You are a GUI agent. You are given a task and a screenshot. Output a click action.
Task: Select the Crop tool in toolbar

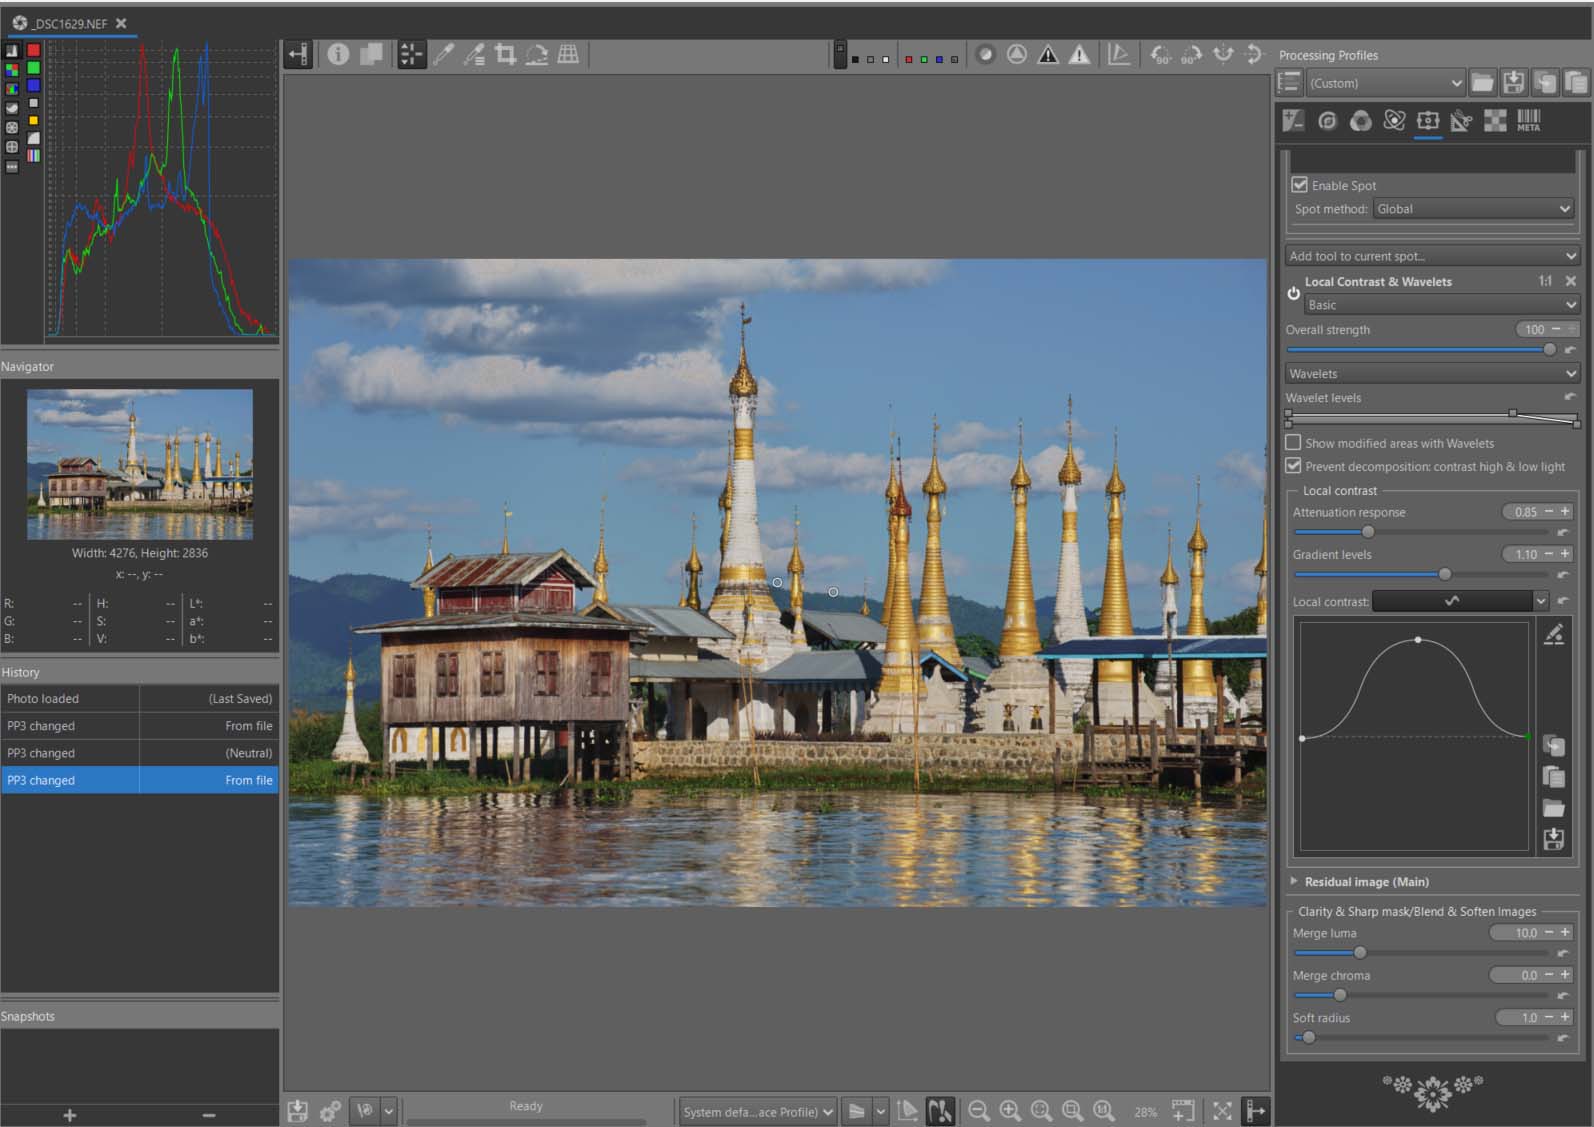click(506, 55)
